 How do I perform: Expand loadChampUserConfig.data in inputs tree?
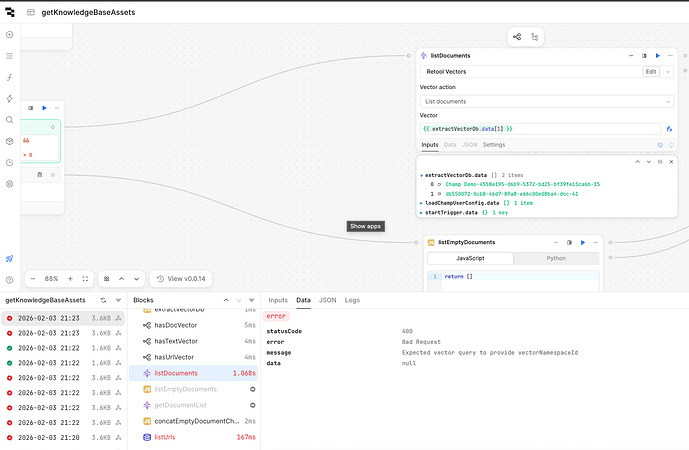(421, 203)
